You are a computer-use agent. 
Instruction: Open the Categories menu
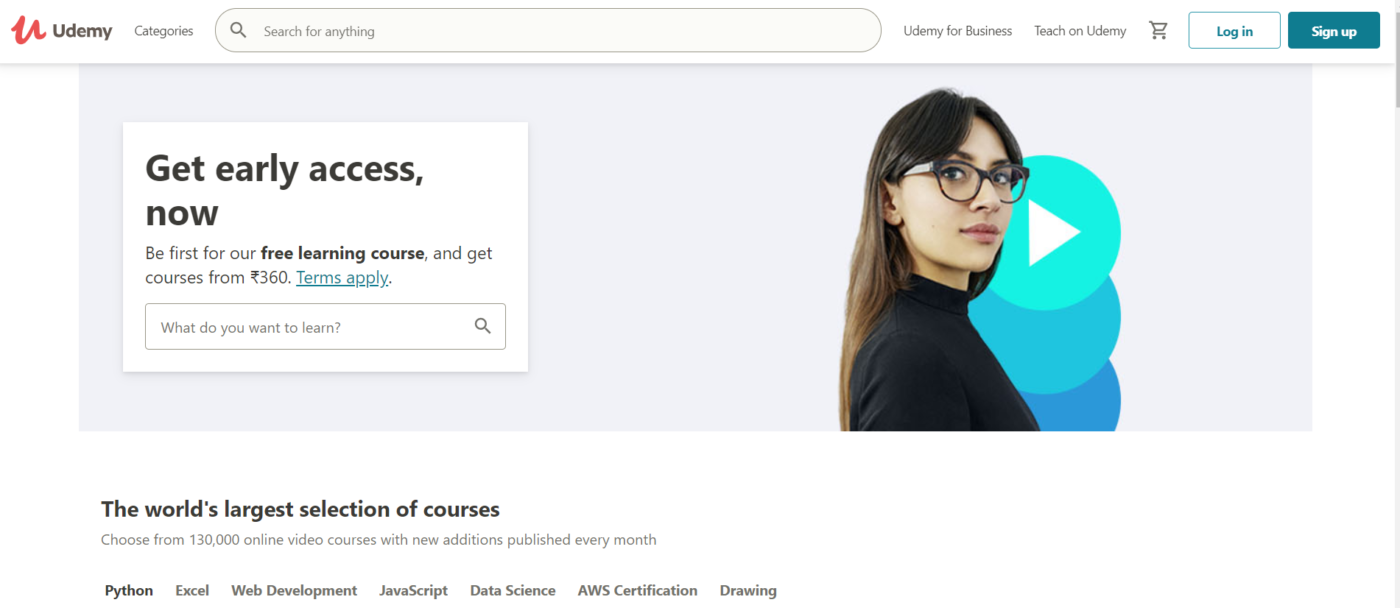(x=164, y=31)
